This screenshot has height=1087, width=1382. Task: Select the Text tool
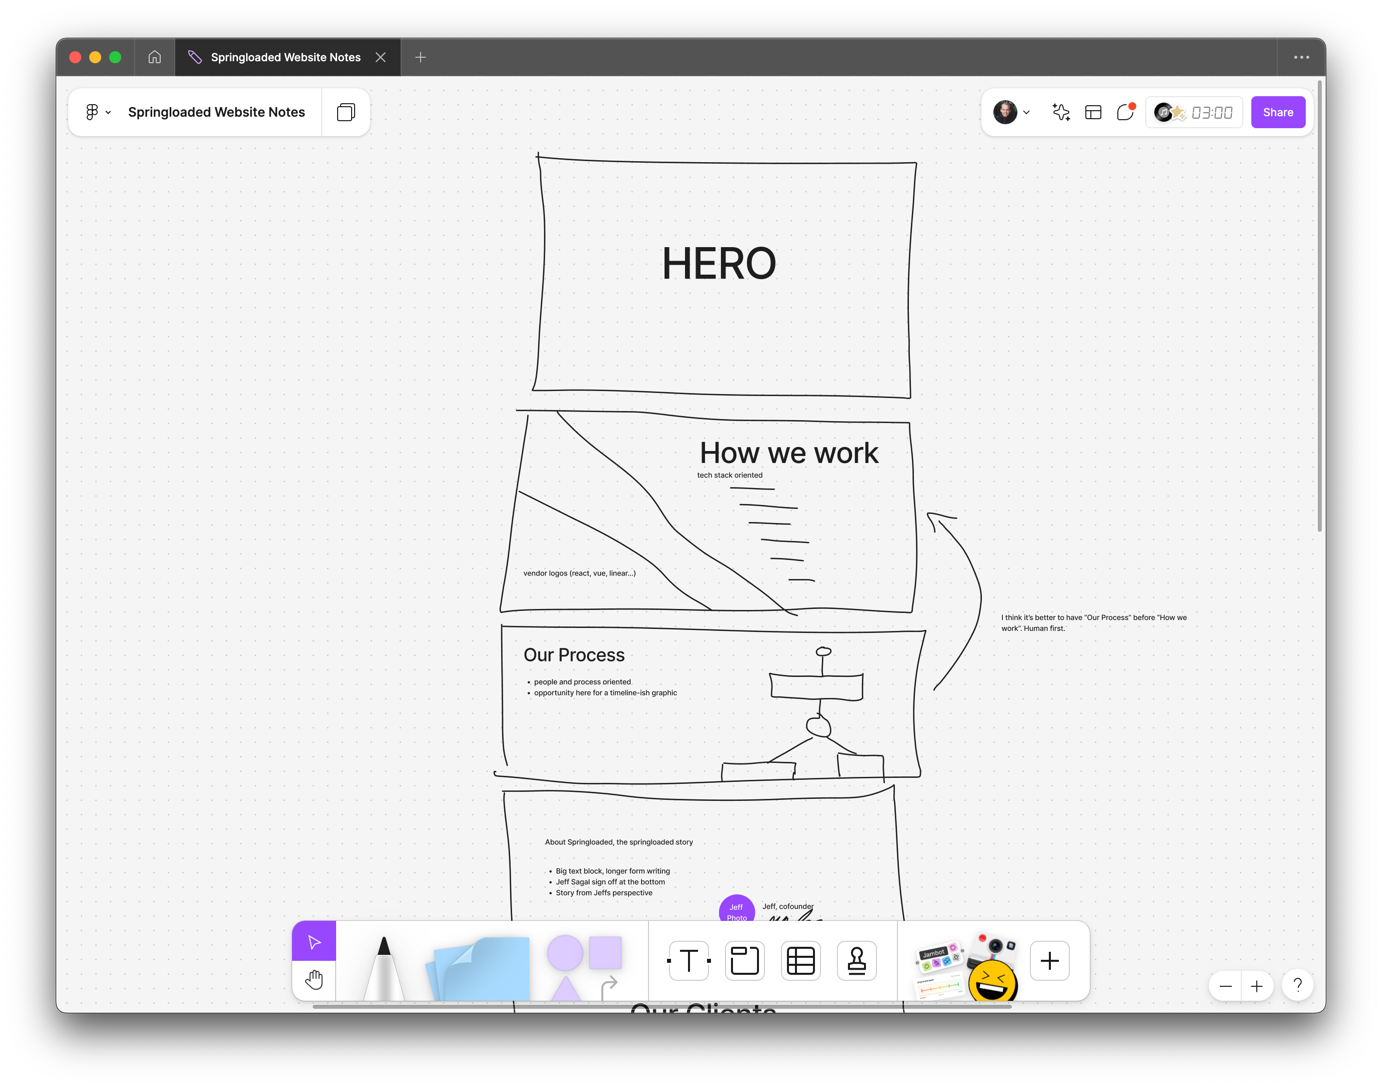coord(688,960)
